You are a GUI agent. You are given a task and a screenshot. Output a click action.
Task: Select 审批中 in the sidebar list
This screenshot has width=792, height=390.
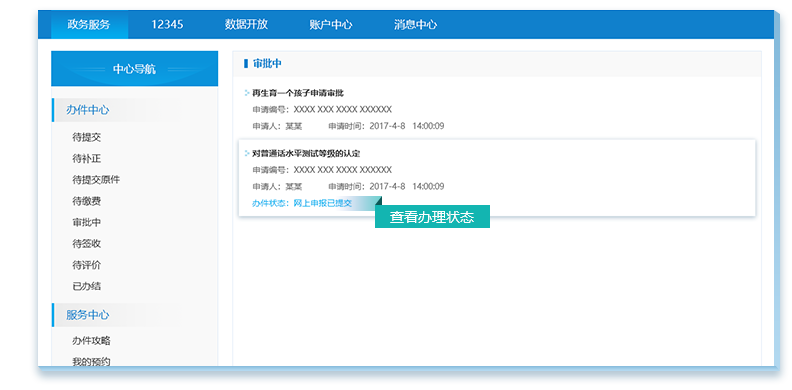[x=86, y=222]
